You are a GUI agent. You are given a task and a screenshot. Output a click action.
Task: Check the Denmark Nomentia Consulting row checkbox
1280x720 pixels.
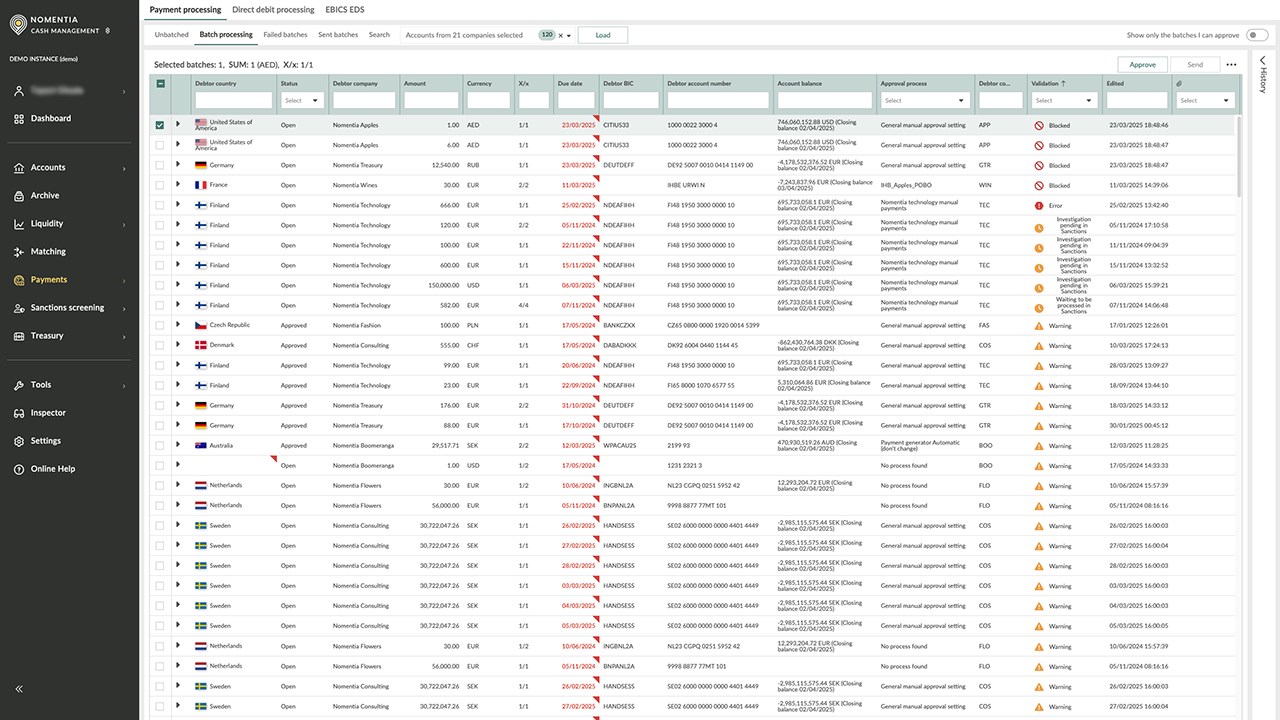(160, 345)
